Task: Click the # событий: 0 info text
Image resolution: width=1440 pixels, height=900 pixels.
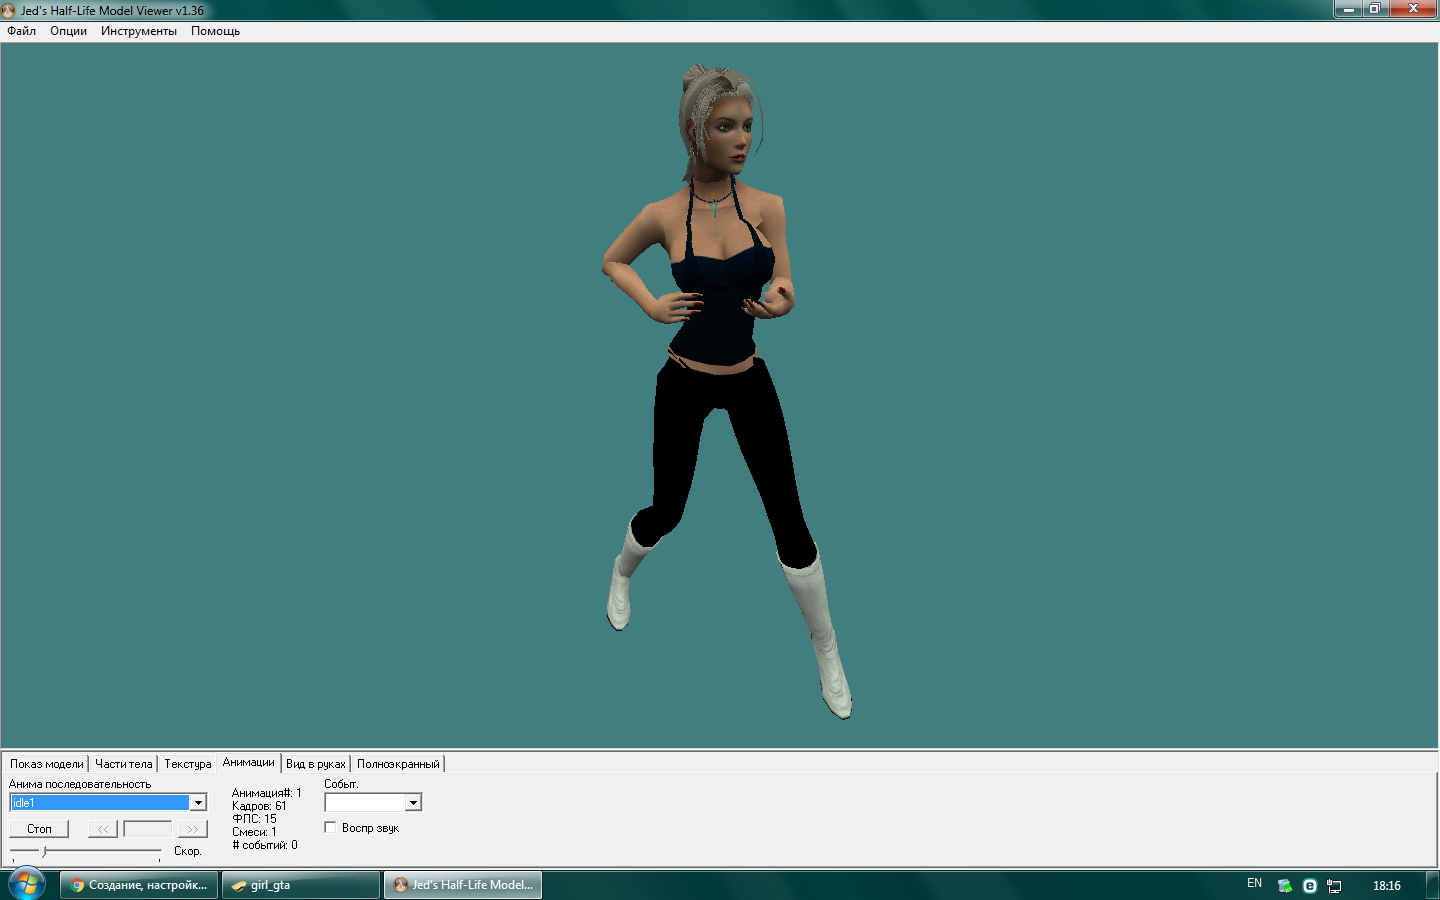Action: 265,845
